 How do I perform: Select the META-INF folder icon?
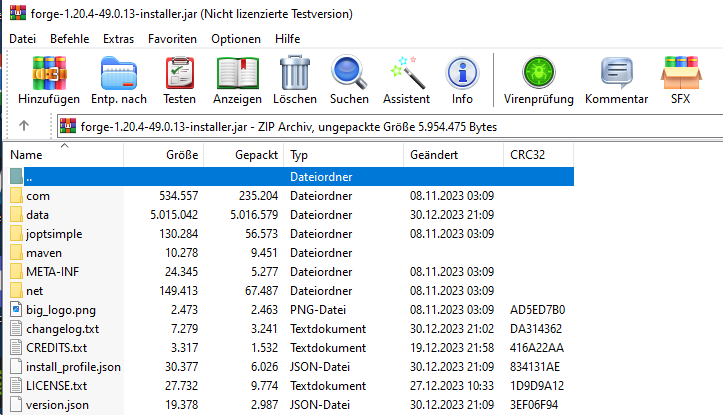tap(16, 272)
